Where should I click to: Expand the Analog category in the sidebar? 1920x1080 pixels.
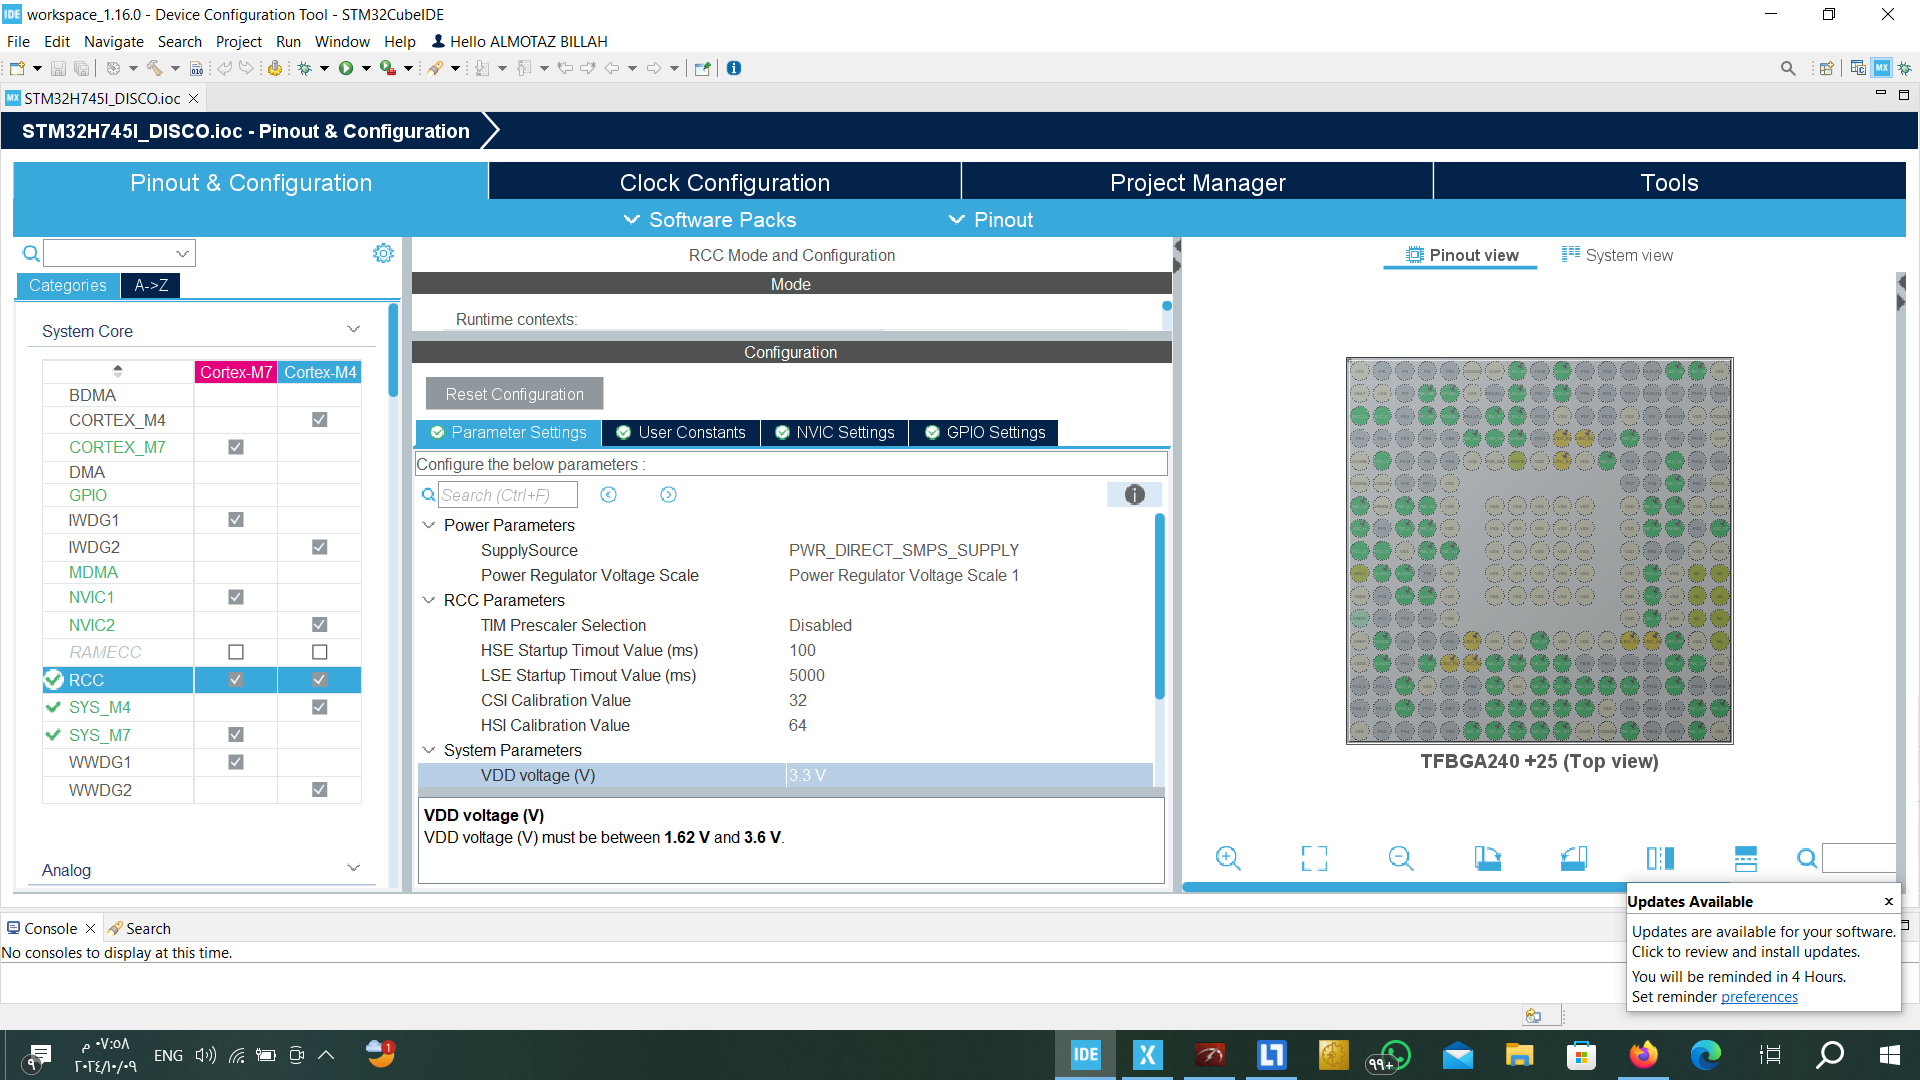click(x=353, y=867)
